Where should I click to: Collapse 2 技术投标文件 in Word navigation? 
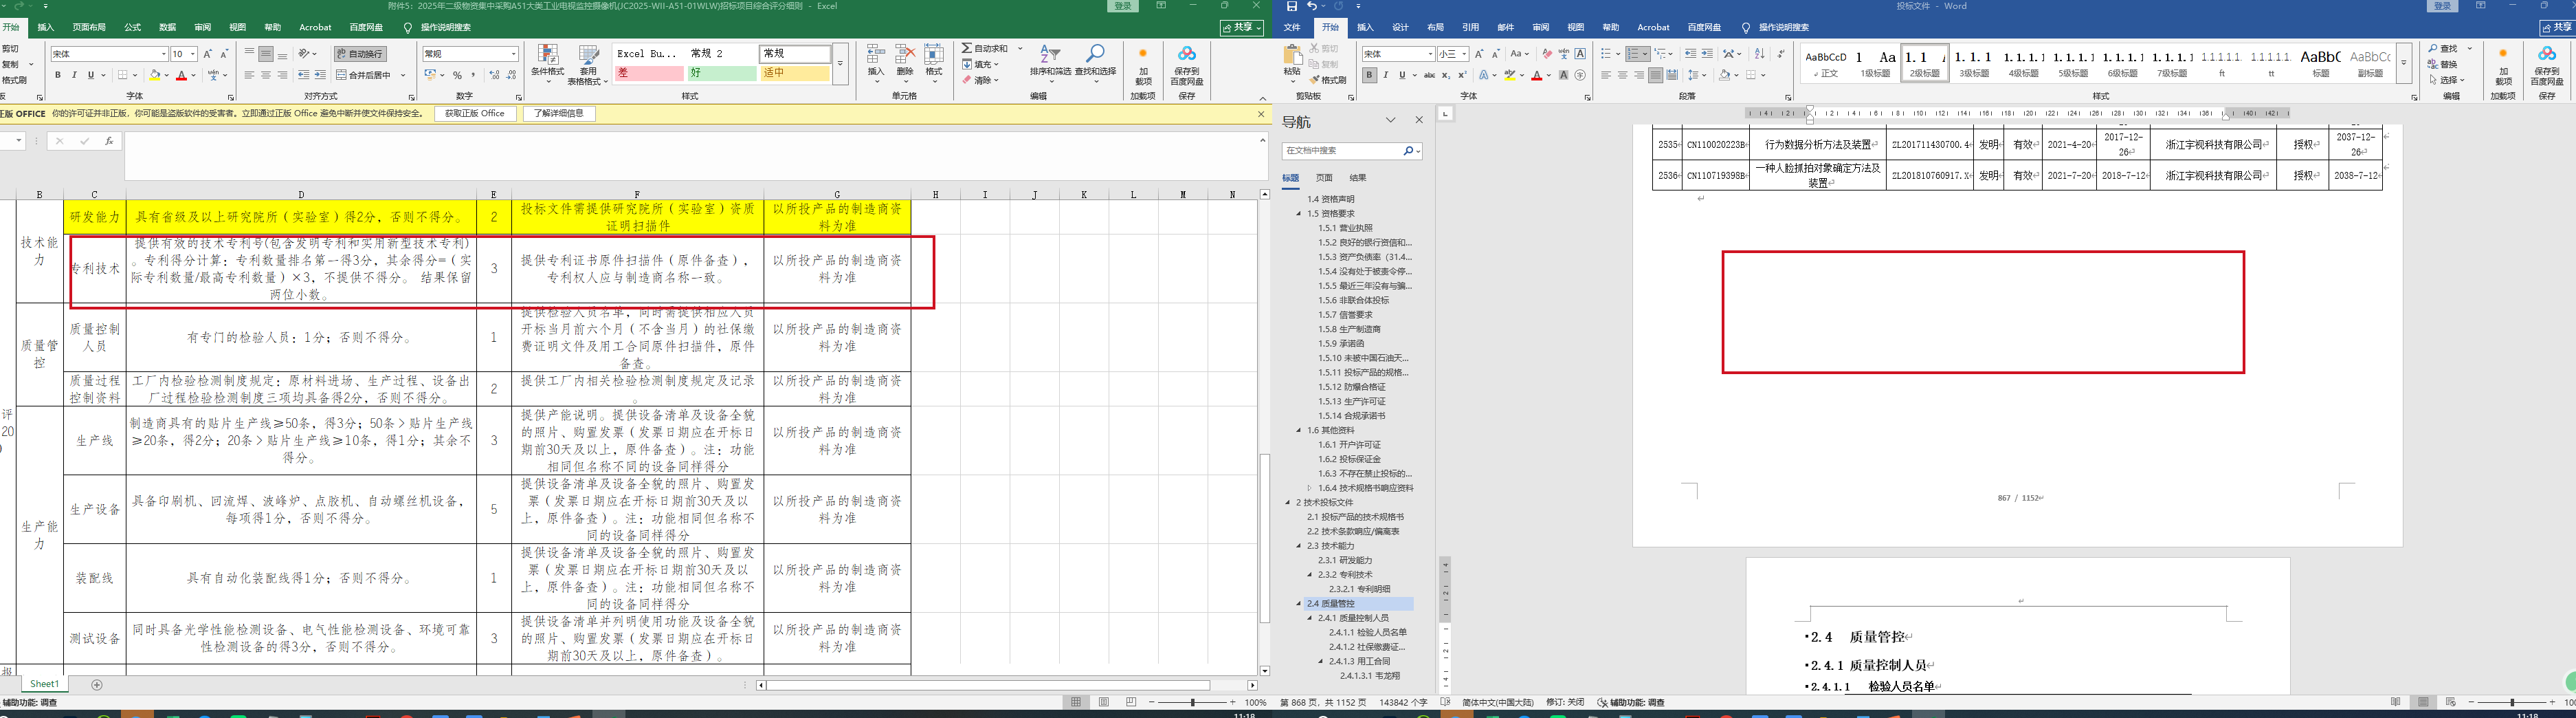[x=1288, y=503]
